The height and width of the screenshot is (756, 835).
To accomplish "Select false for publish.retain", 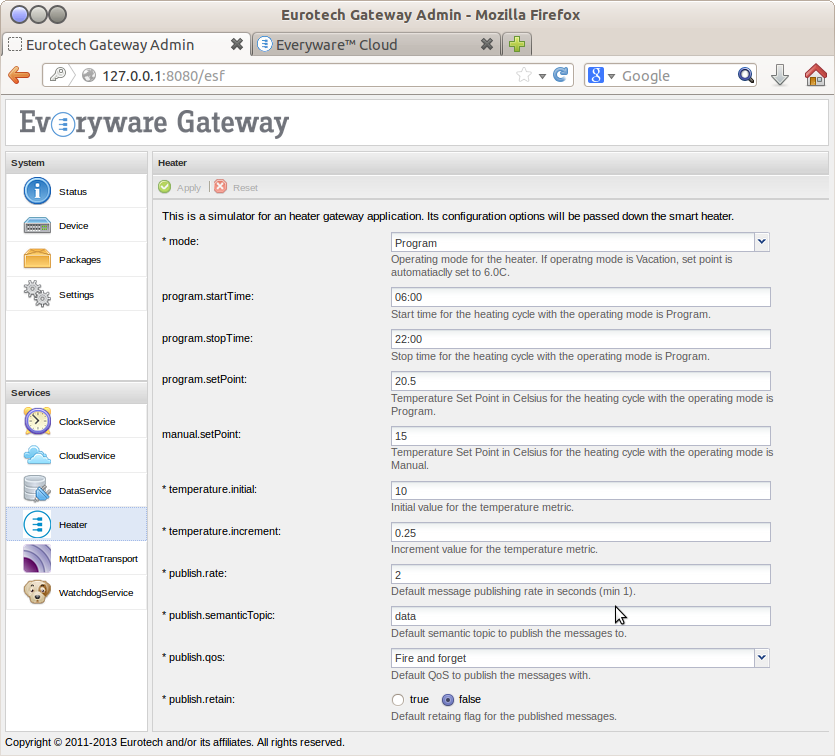I will tap(448, 700).
